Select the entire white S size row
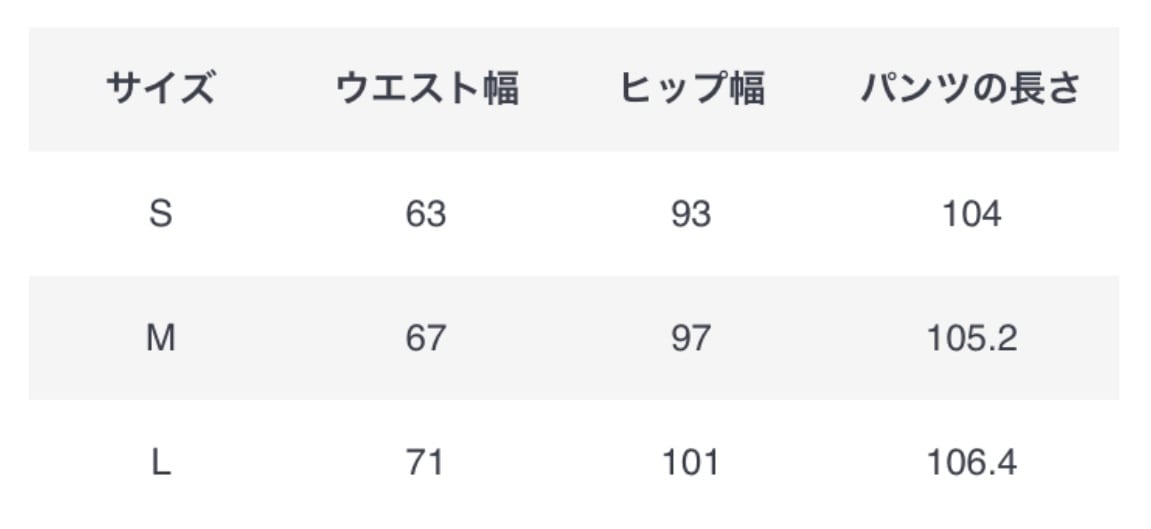This screenshot has height=529, width=1151. pos(560,245)
